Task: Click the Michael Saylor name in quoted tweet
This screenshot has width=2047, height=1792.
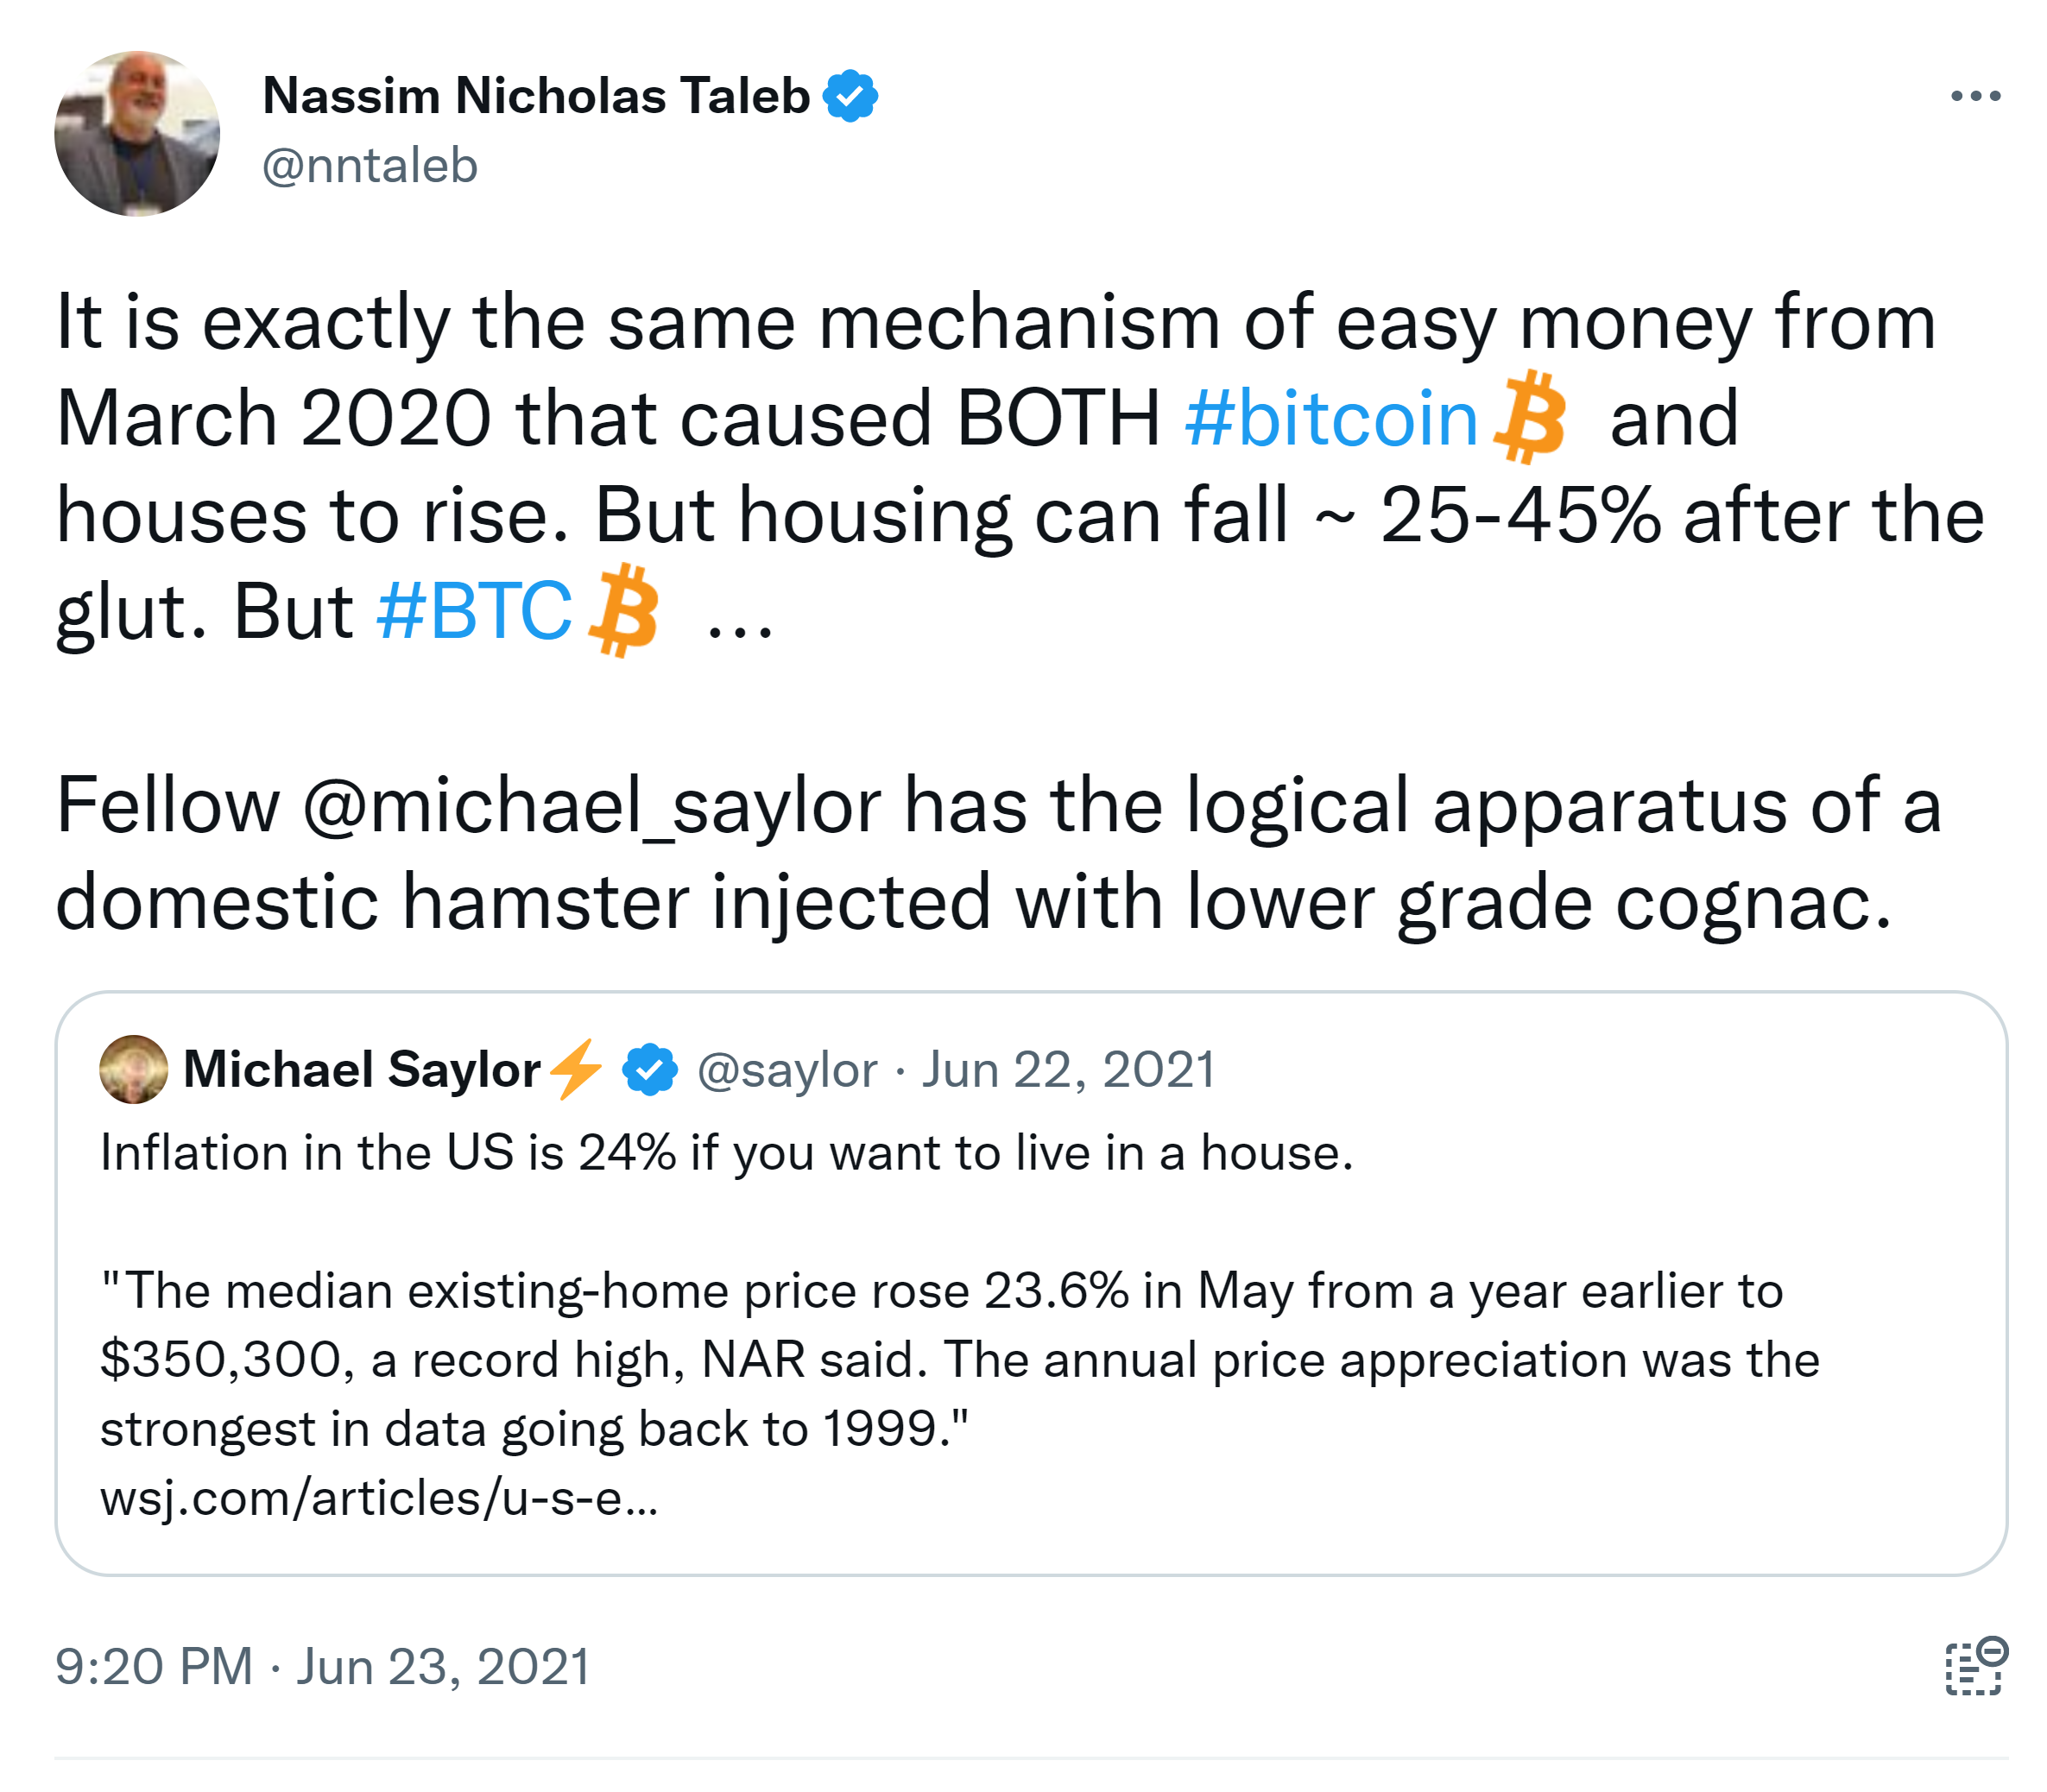Action: coord(362,1069)
